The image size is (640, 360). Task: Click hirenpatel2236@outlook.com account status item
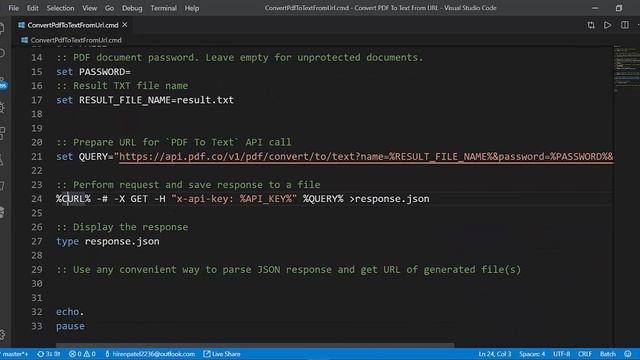point(150,354)
